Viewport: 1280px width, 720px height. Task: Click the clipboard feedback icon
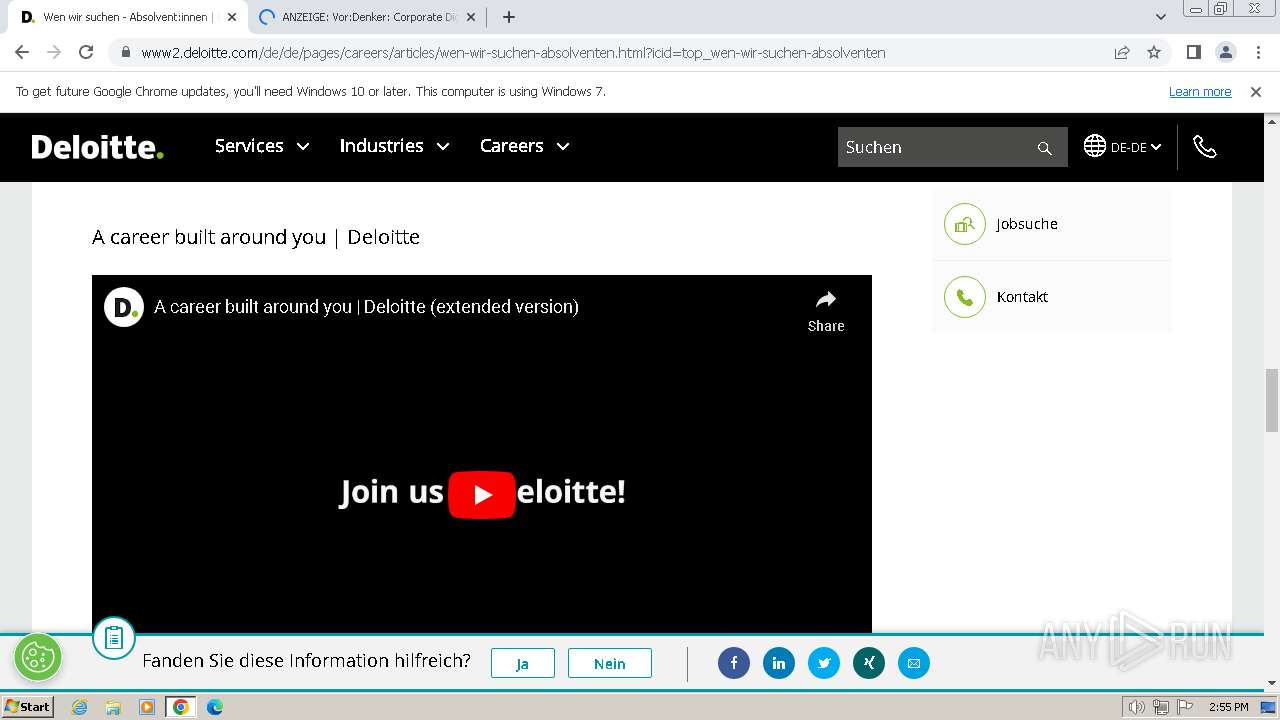(x=114, y=638)
